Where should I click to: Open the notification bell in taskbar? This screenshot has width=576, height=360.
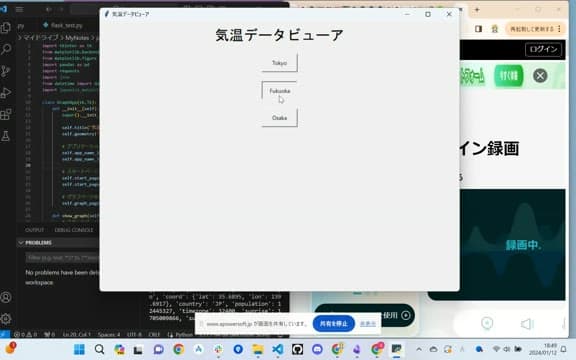(564, 349)
